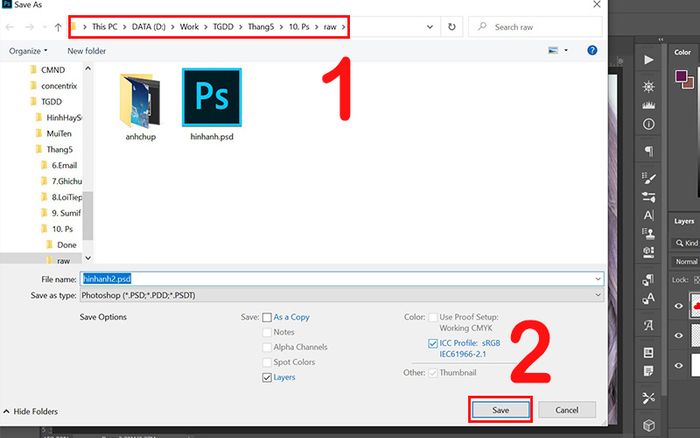Select Work in the breadcrumb path
This screenshot has width=700, height=438.
coord(189,27)
